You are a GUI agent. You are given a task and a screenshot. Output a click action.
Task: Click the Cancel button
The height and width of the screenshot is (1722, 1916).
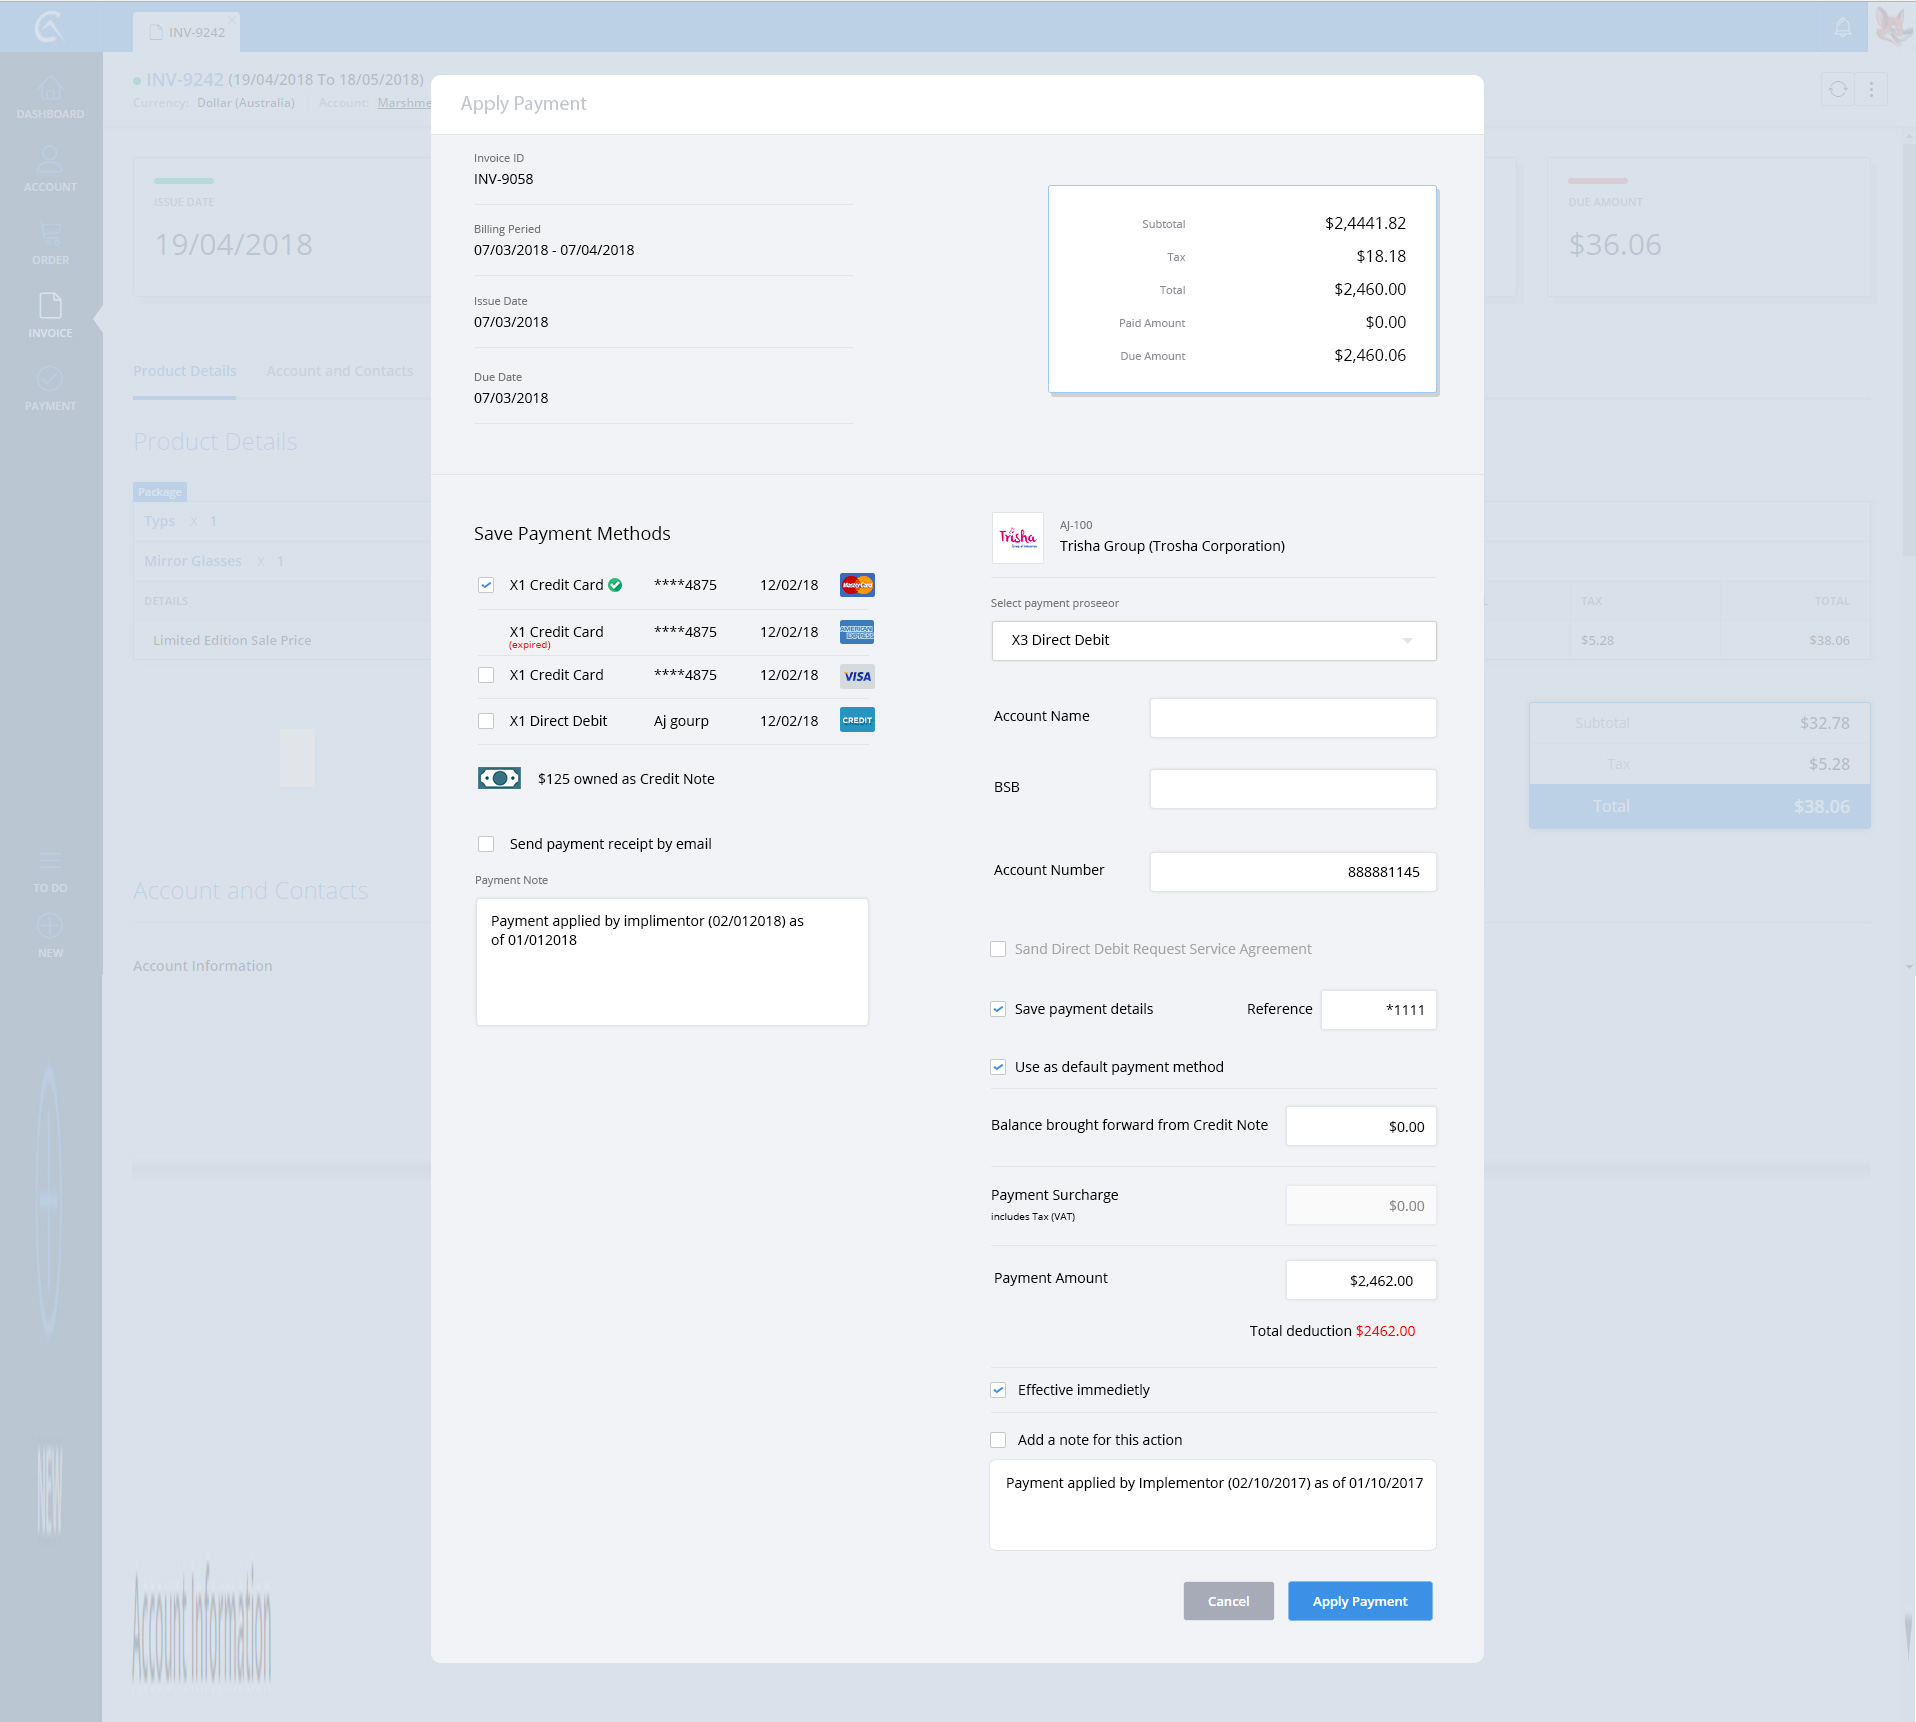pos(1228,1601)
